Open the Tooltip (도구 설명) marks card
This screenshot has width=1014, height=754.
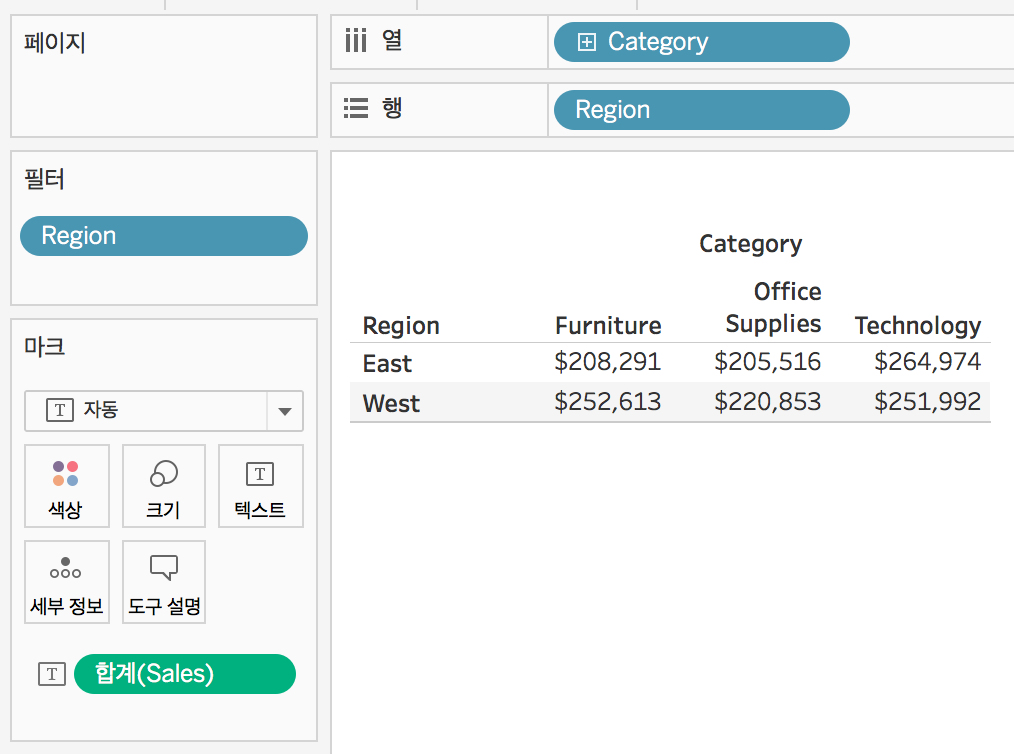tap(164, 582)
